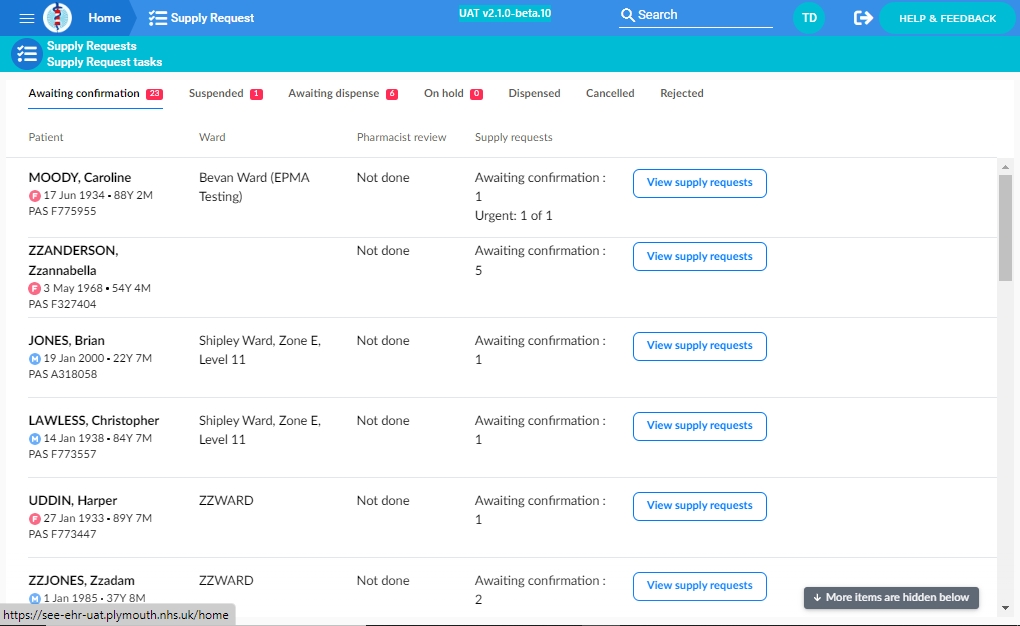This screenshot has height=626, width=1020.
Task: Click male gender icon for ZZJONES, Zzadam
Action: point(35,599)
